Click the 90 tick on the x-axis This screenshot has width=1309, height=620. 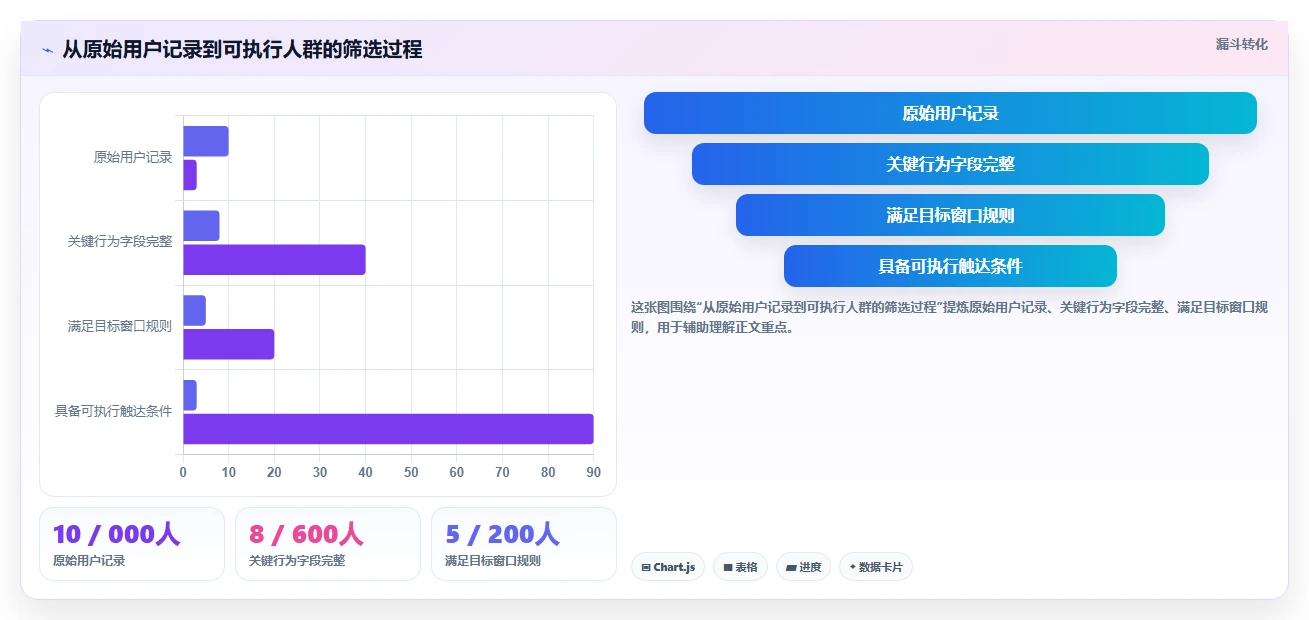(594, 472)
